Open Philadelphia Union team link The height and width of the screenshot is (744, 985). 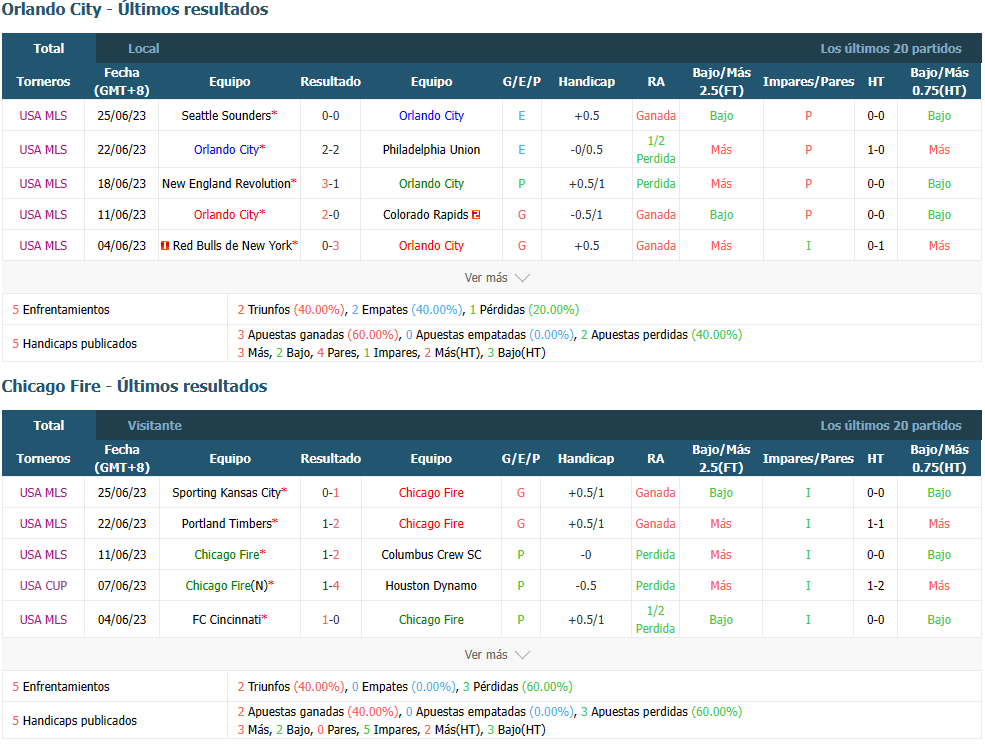click(431, 150)
